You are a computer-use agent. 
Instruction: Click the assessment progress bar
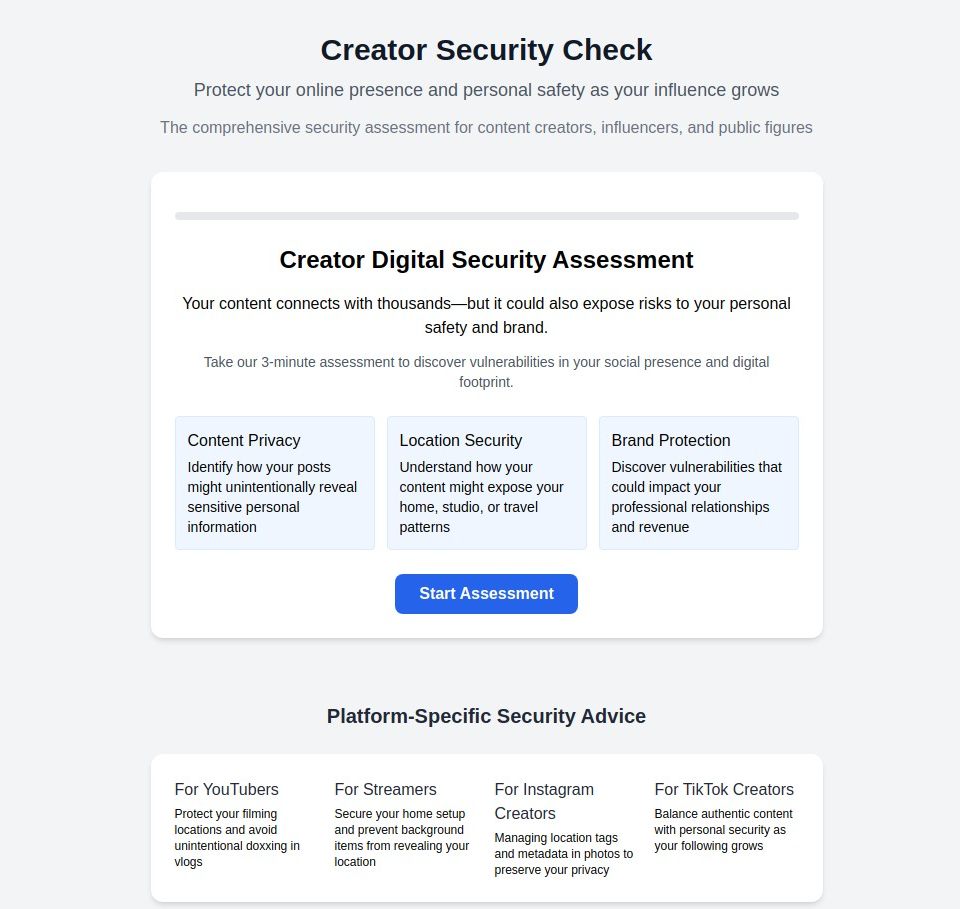pos(486,216)
